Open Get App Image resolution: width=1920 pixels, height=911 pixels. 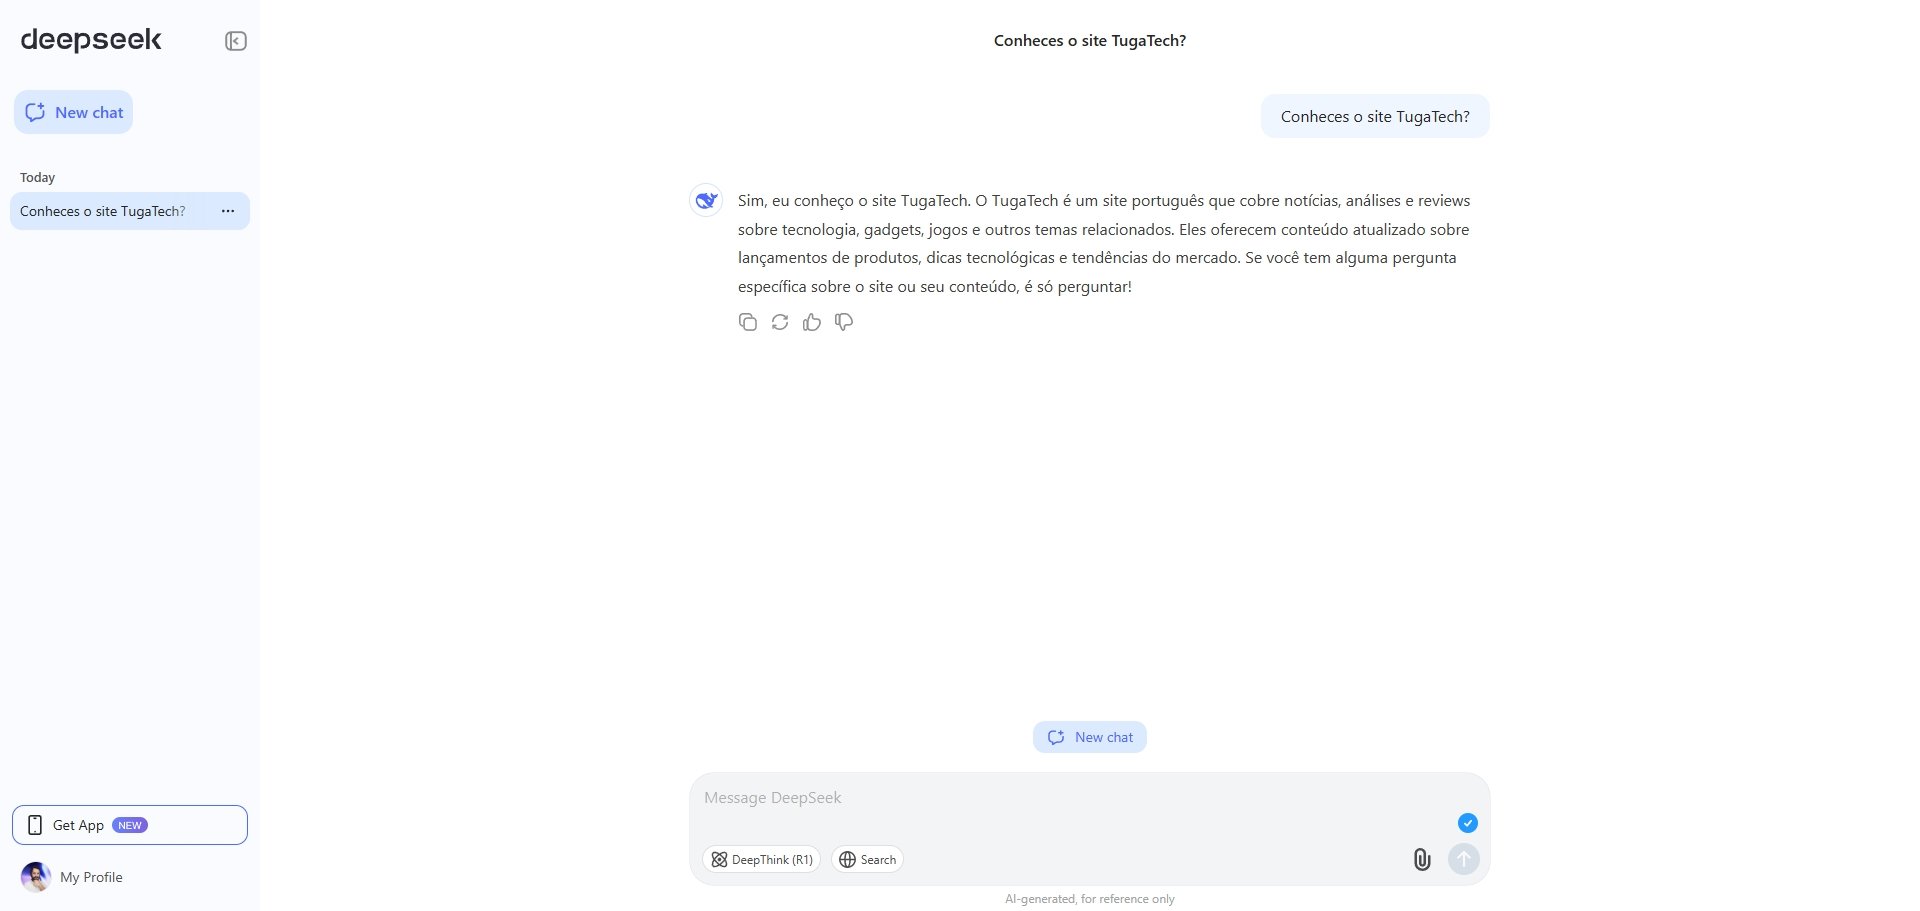pyautogui.click(x=130, y=825)
